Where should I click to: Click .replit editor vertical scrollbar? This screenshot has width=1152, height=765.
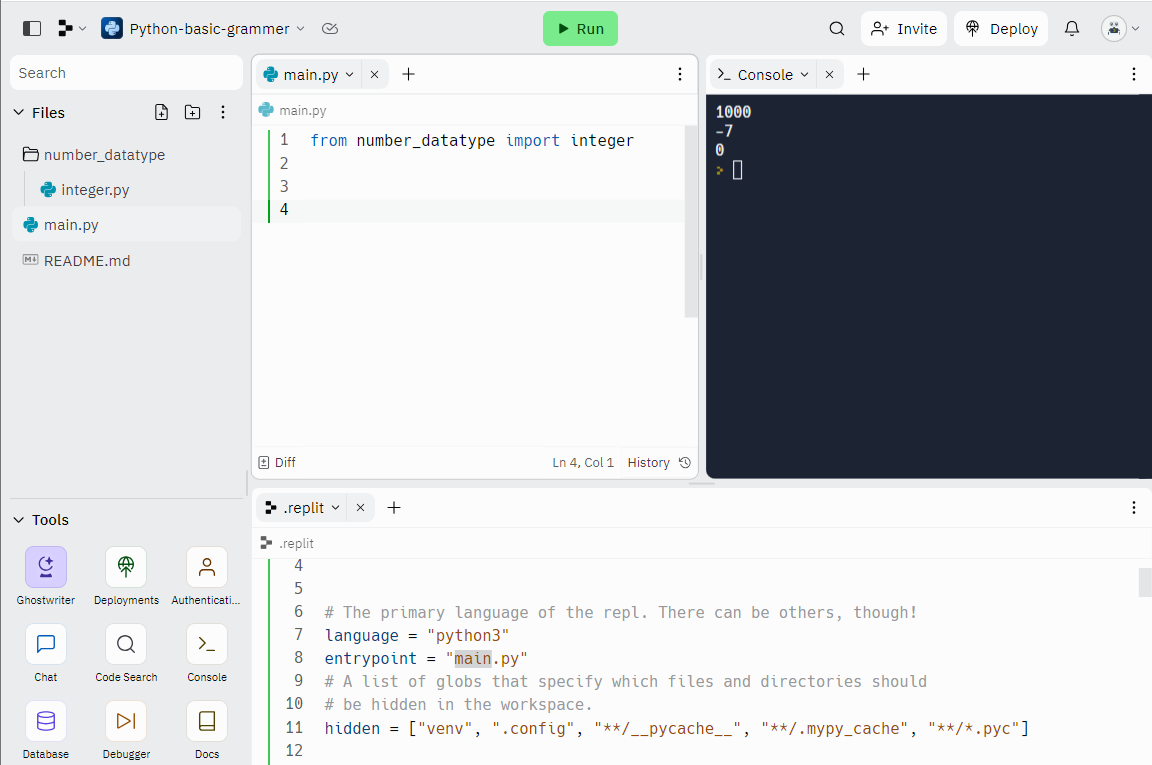click(x=1145, y=582)
